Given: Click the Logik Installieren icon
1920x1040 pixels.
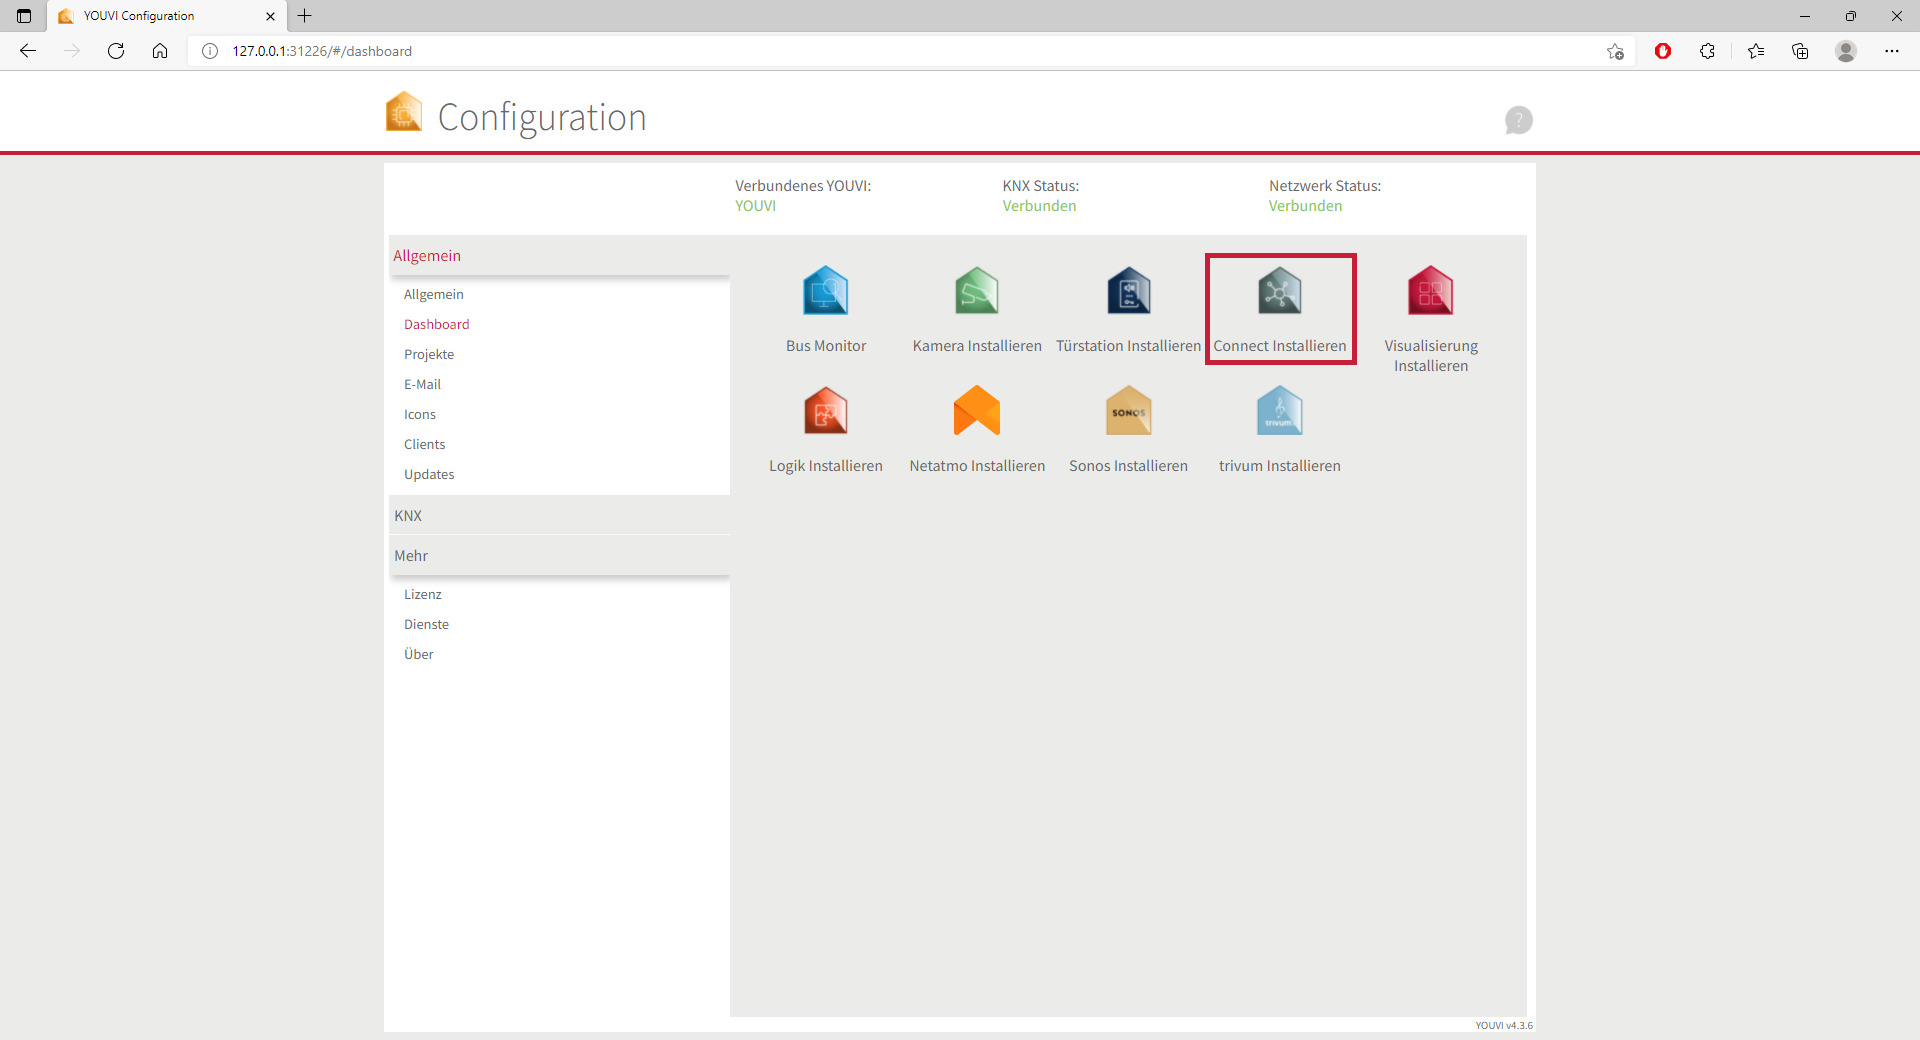Looking at the screenshot, I should pyautogui.click(x=826, y=411).
